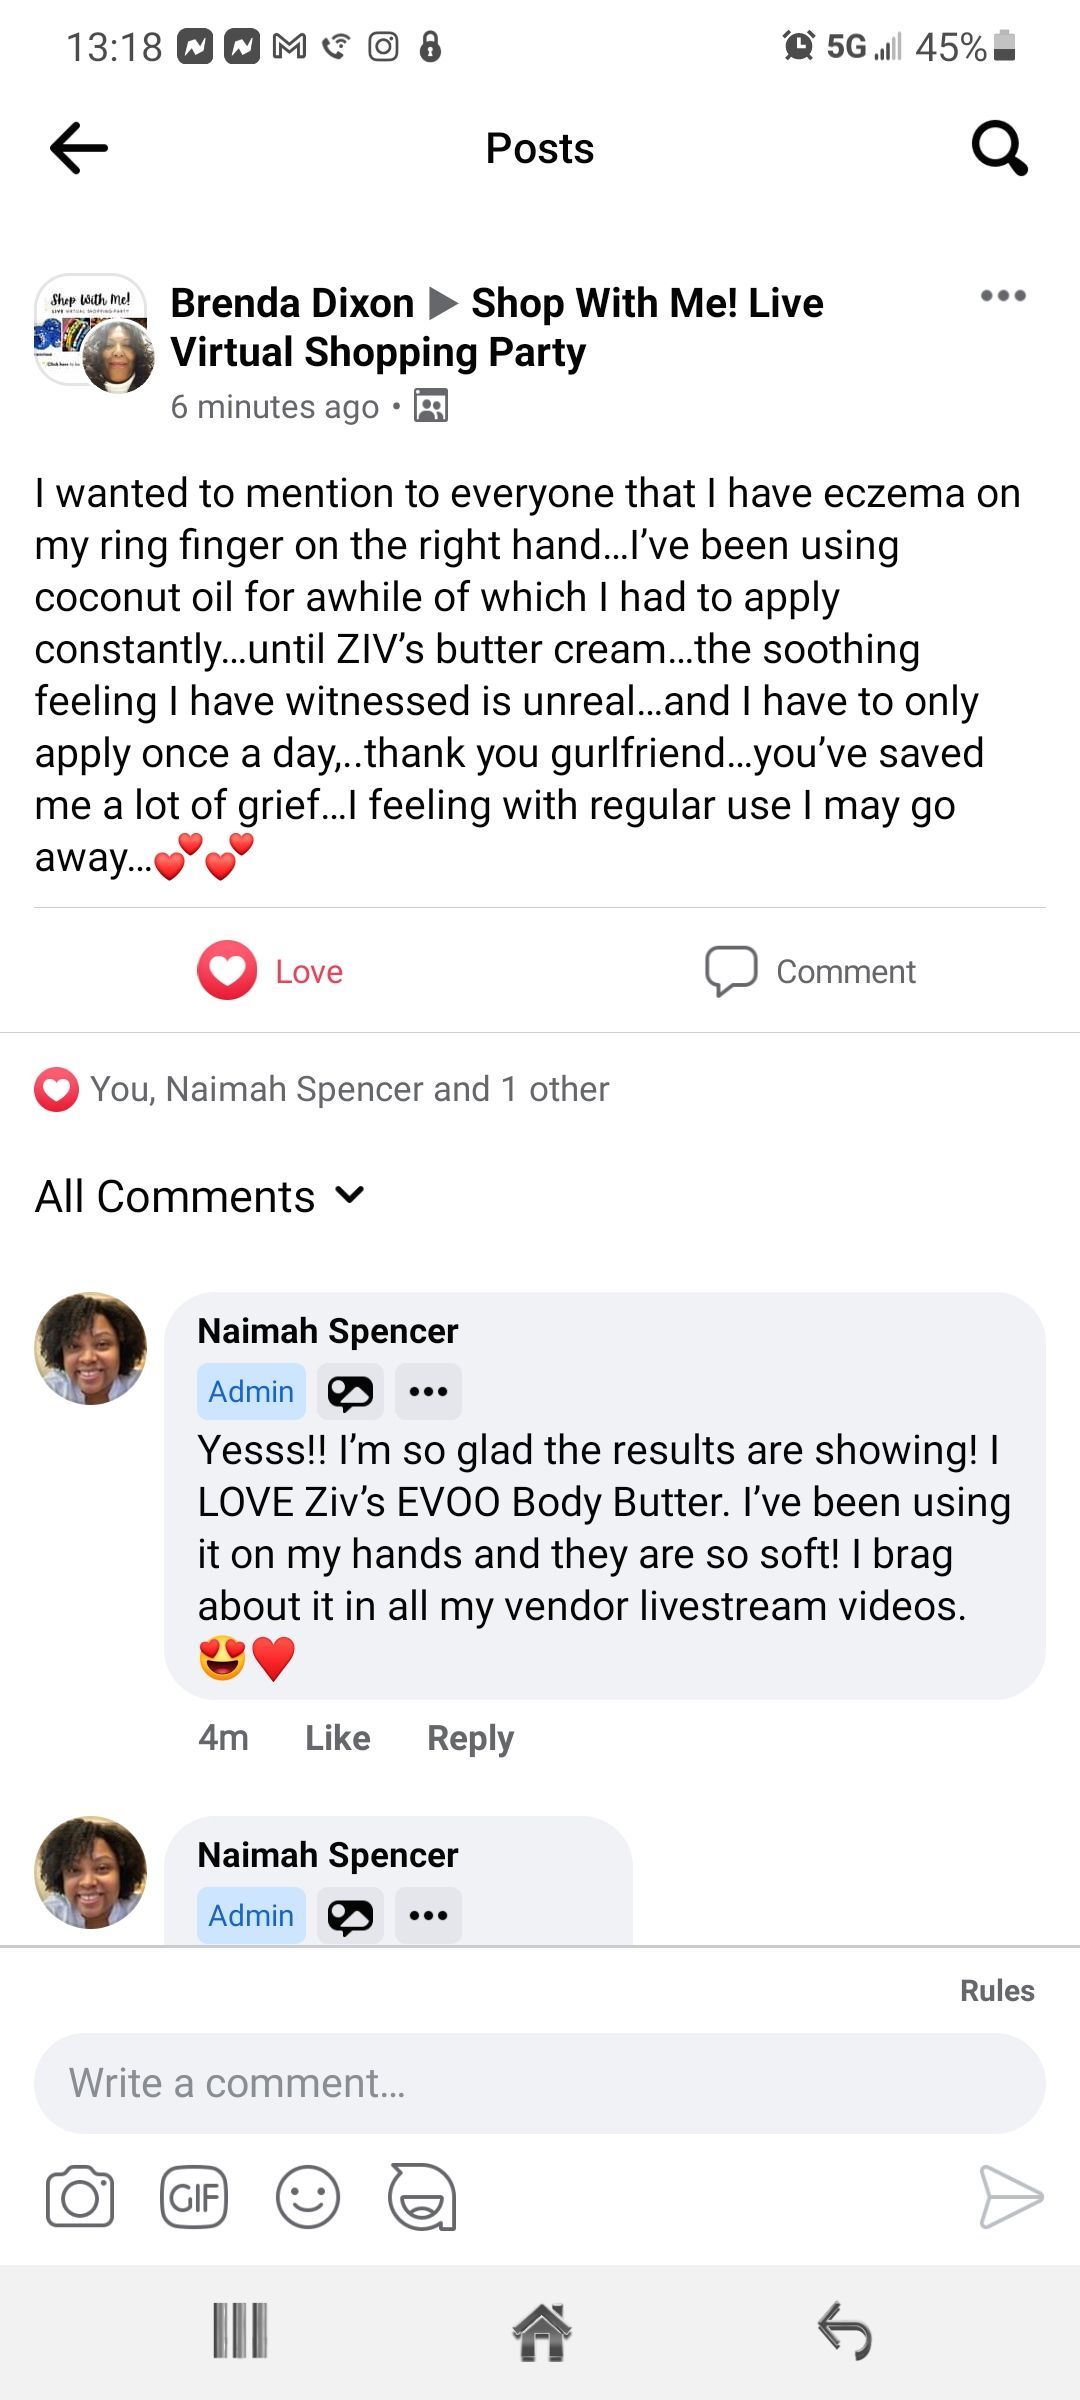The height and width of the screenshot is (2400, 1080).
Task: Open the emoji smiley picker
Action: 308,2197
